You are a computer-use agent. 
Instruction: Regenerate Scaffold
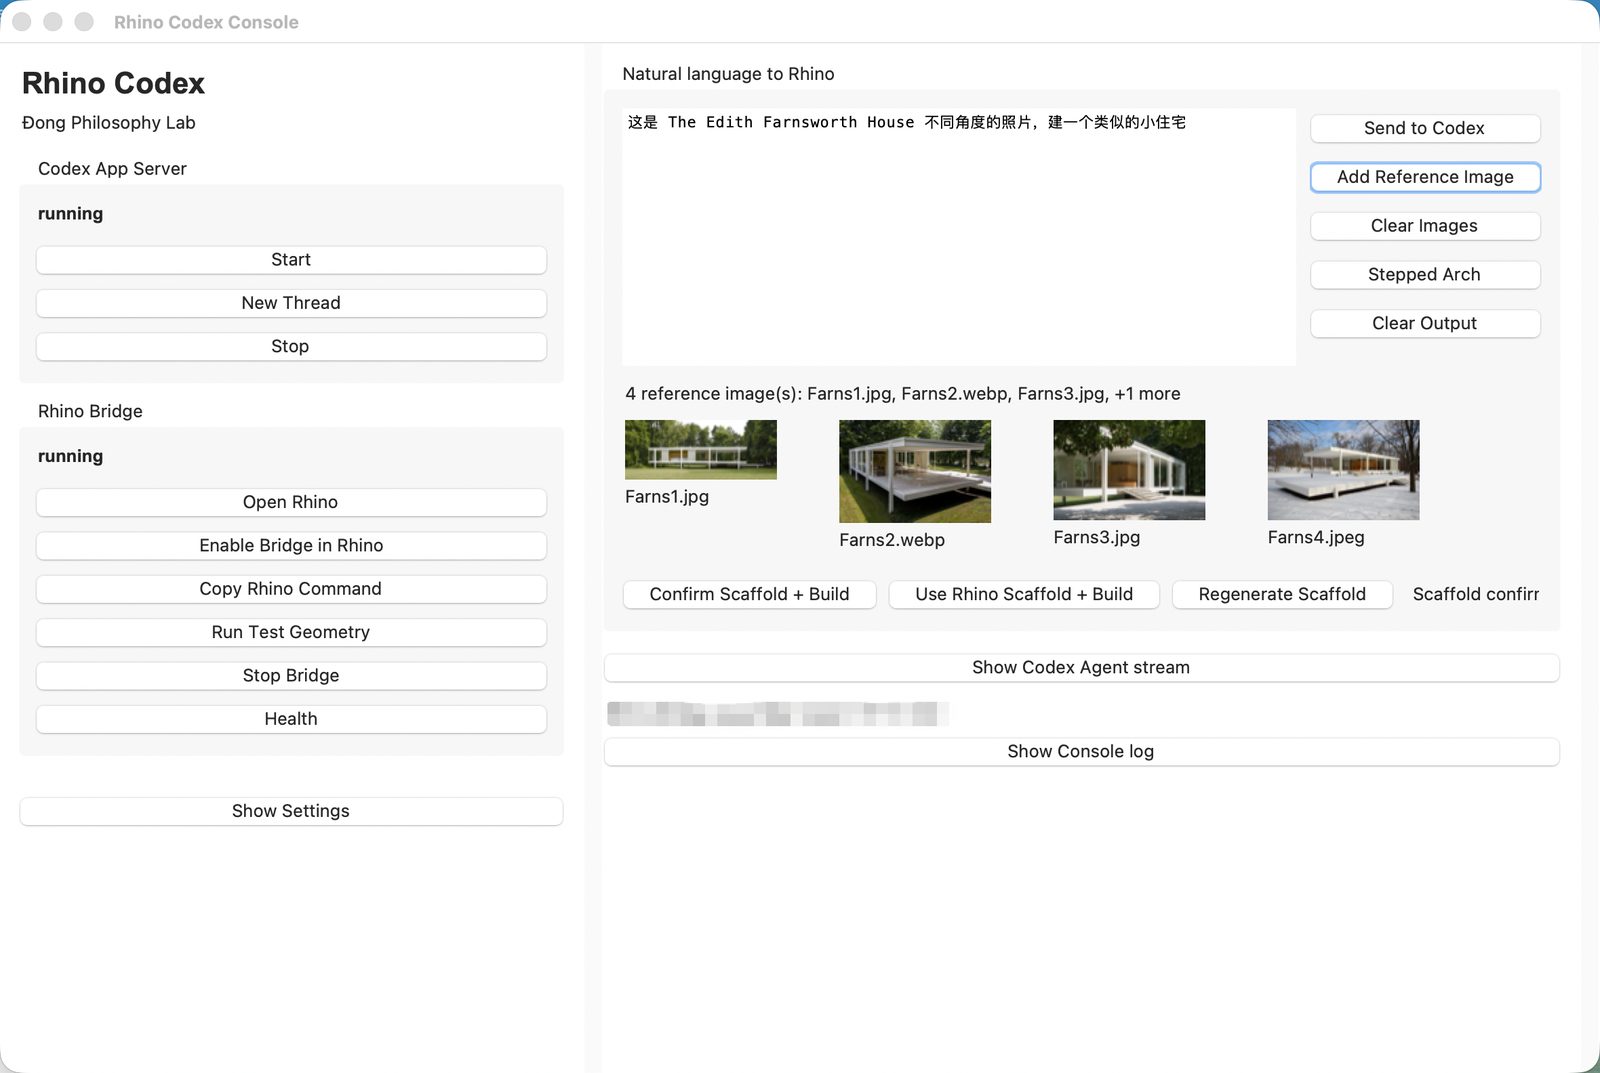click(x=1282, y=594)
